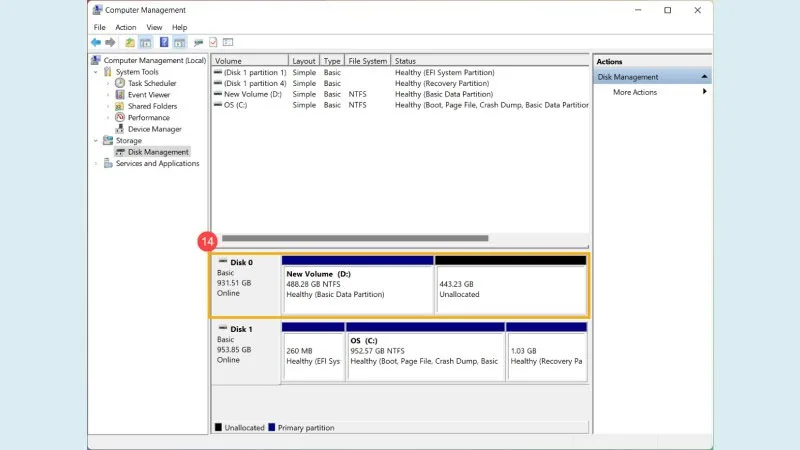This screenshot has width=800, height=450.
Task: Open the Action menu
Action: pyautogui.click(x=126, y=27)
